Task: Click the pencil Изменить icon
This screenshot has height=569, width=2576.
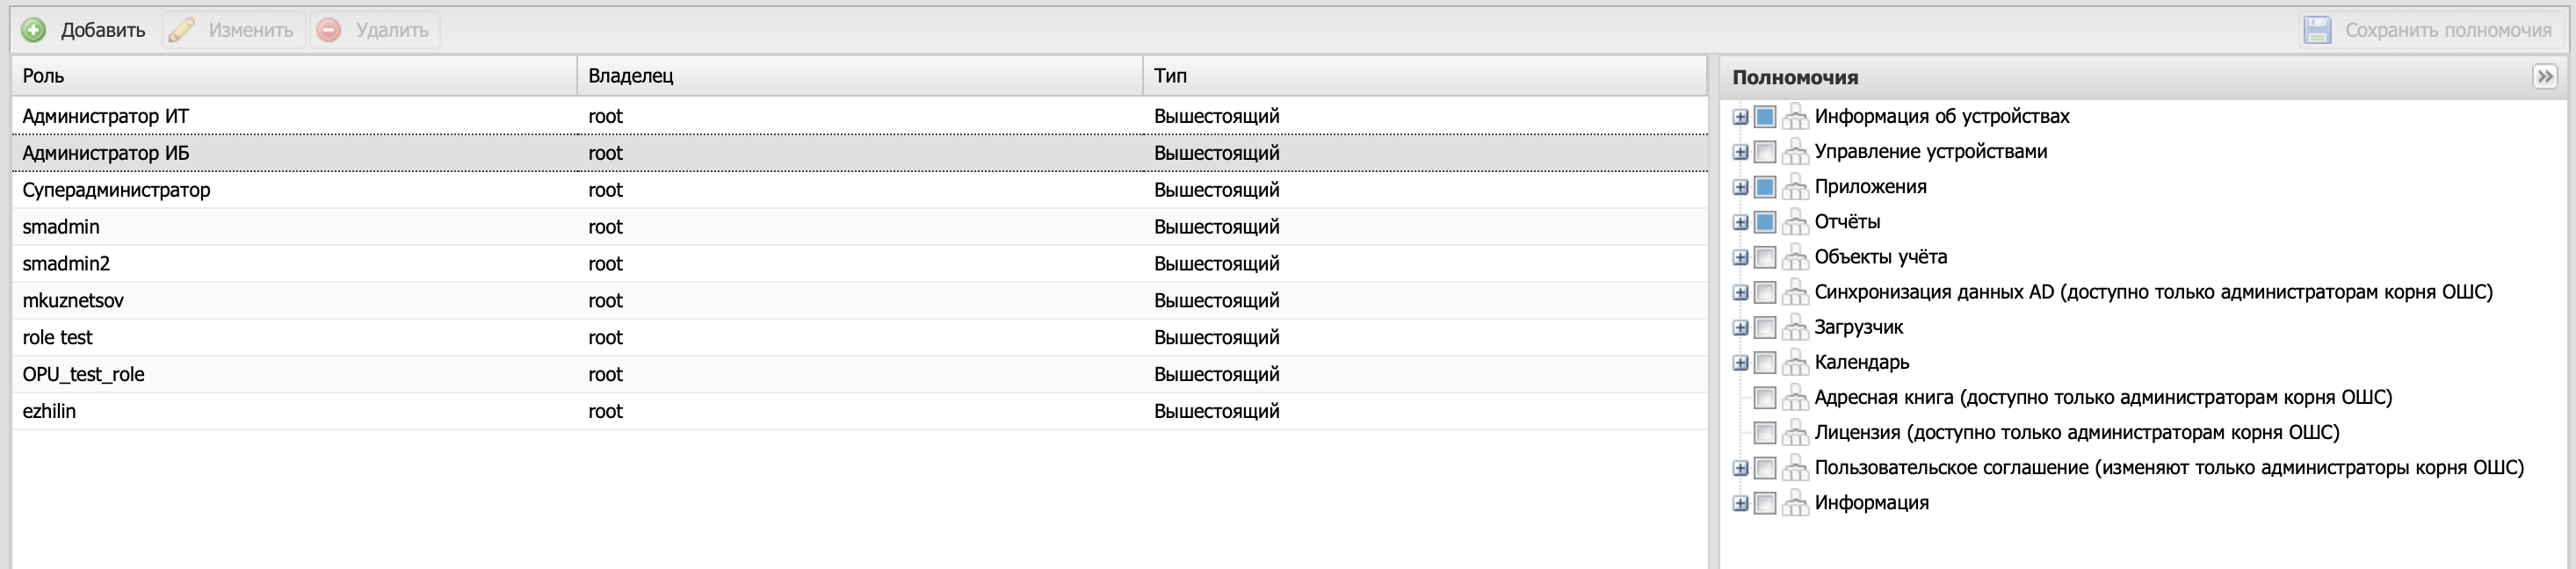Action: [x=182, y=30]
